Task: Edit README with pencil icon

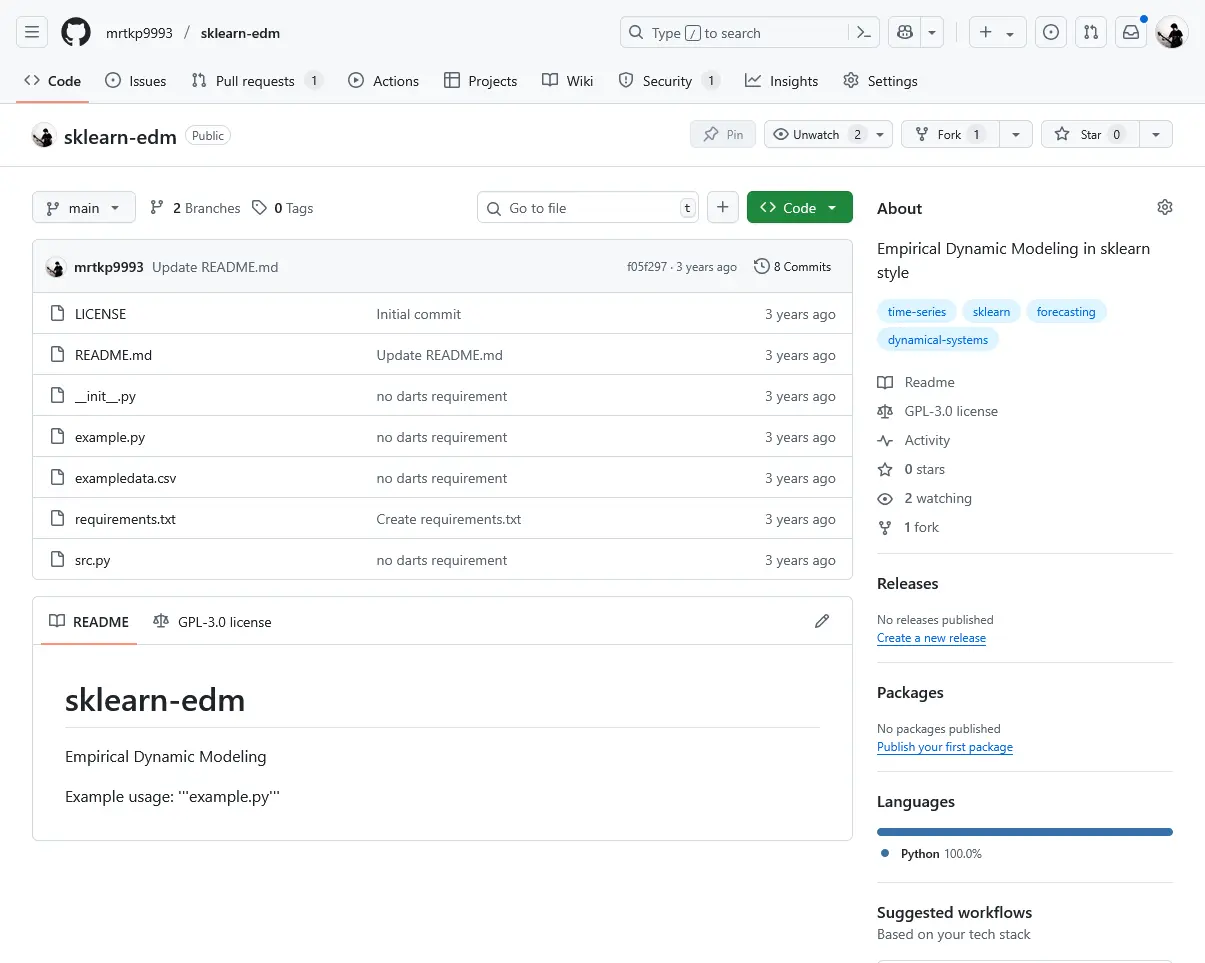Action: 822,621
